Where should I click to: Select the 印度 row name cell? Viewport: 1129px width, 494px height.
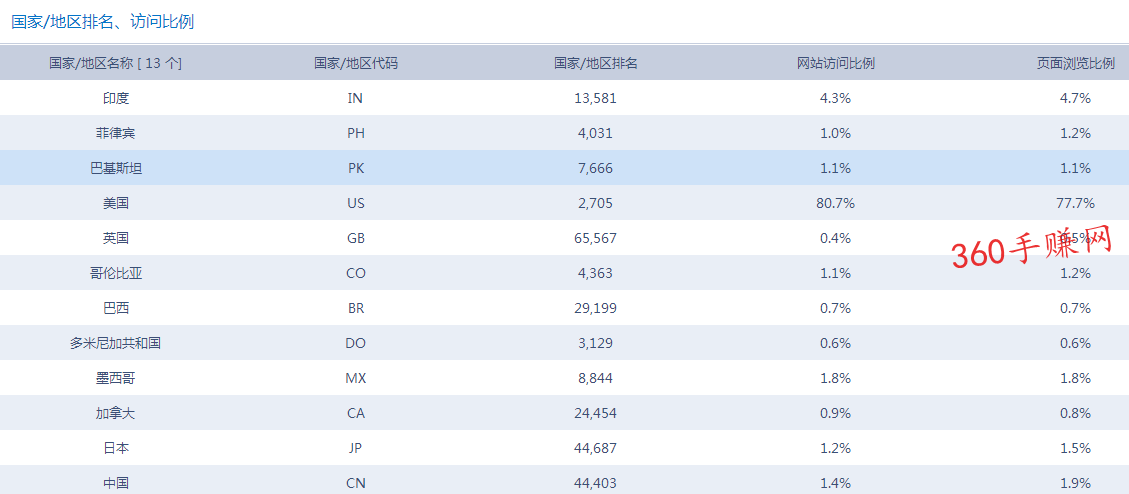point(116,98)
